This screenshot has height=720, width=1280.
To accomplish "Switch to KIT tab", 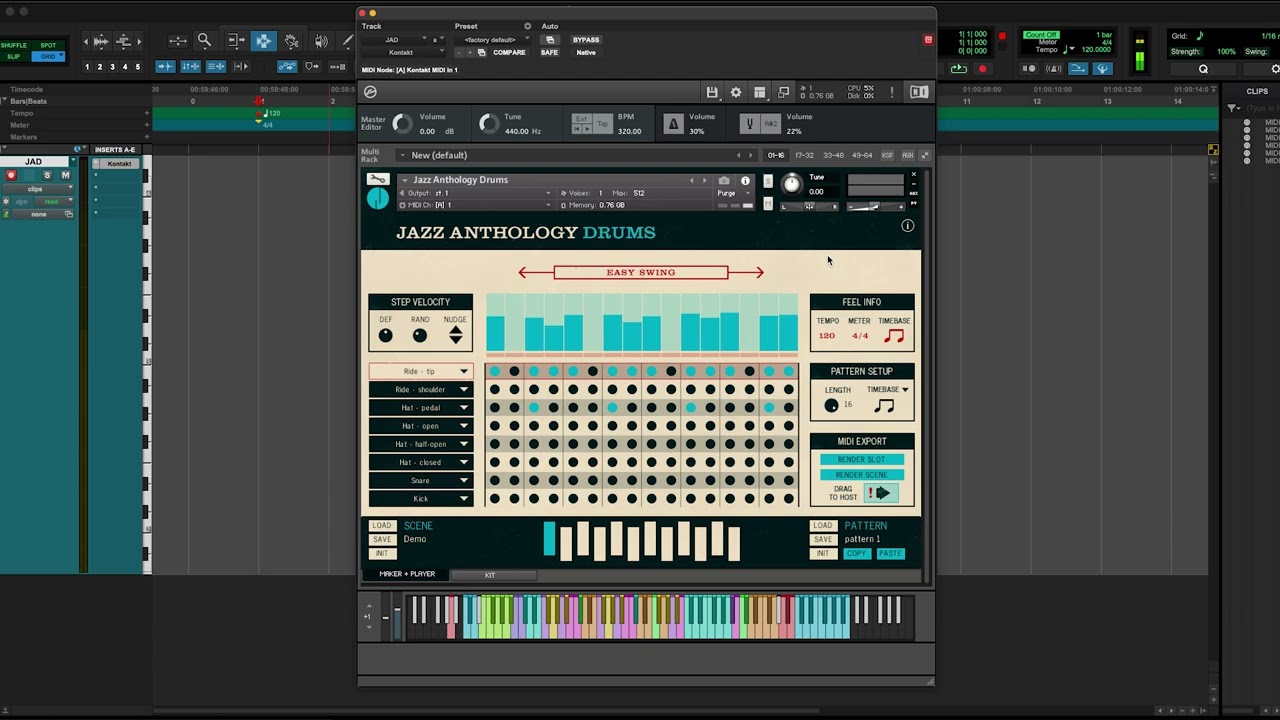I will click(490, 574).
